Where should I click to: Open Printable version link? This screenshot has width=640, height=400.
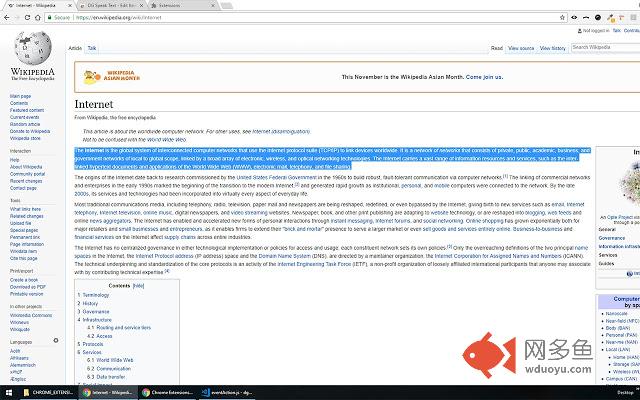click(x=27, y=294)
